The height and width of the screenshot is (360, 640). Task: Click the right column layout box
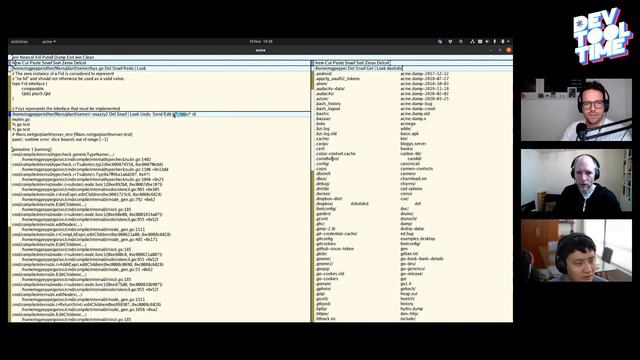tap(313, 63)
